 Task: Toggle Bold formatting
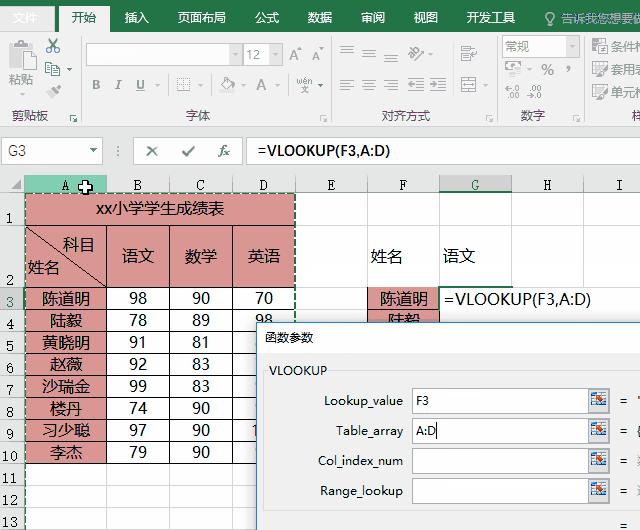96,85
